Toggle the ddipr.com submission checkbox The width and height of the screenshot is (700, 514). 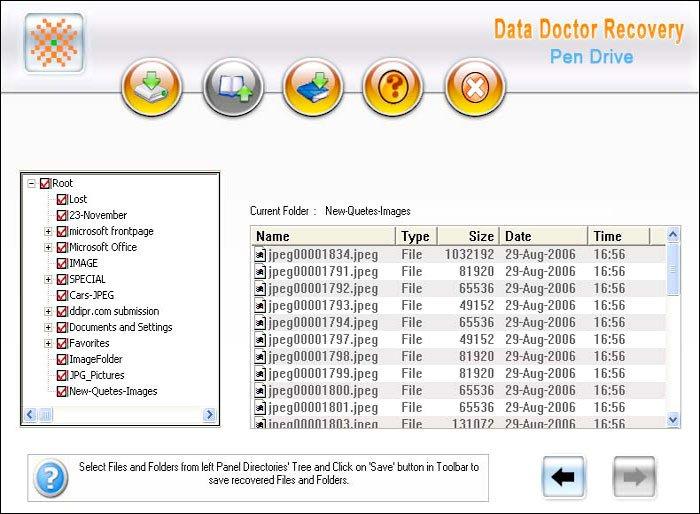(x=62, y=312)
